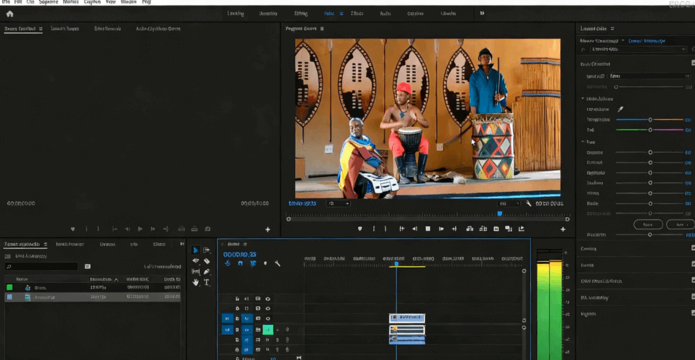Pick white balance with the eyedropper
Viewport: 695px width, 360px height.
click(620, 109)
